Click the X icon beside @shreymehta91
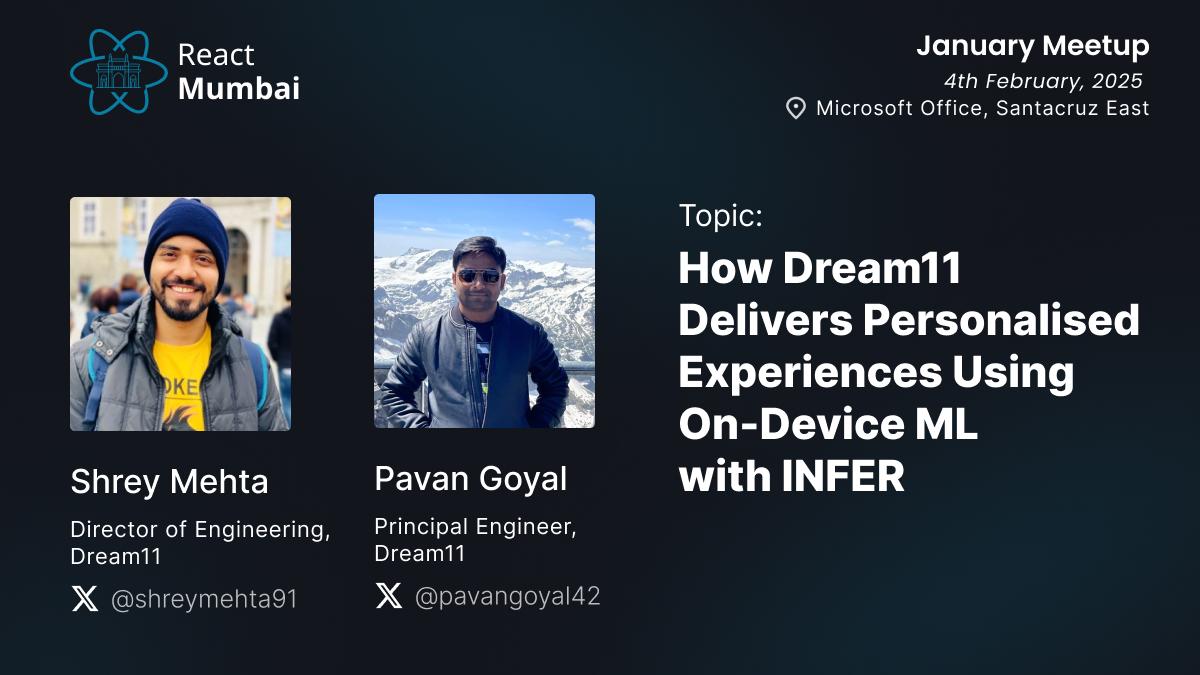 [x=85, y=599]
